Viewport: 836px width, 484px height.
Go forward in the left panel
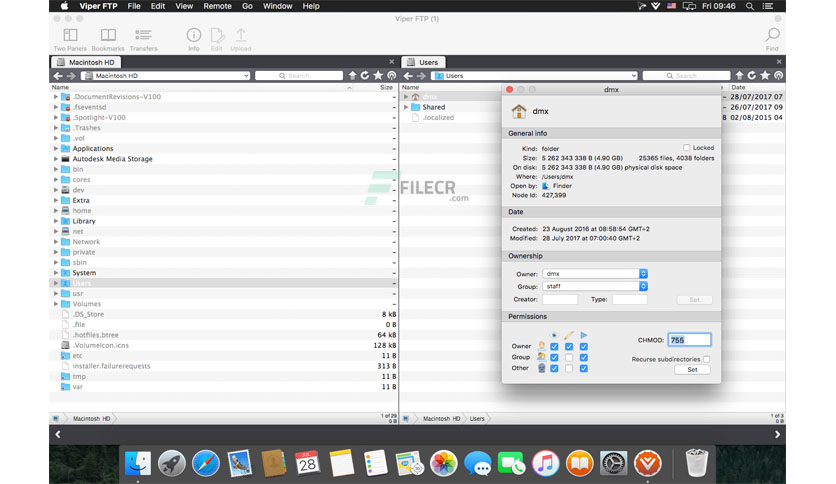pyautogui.click(x=71, y=76)
